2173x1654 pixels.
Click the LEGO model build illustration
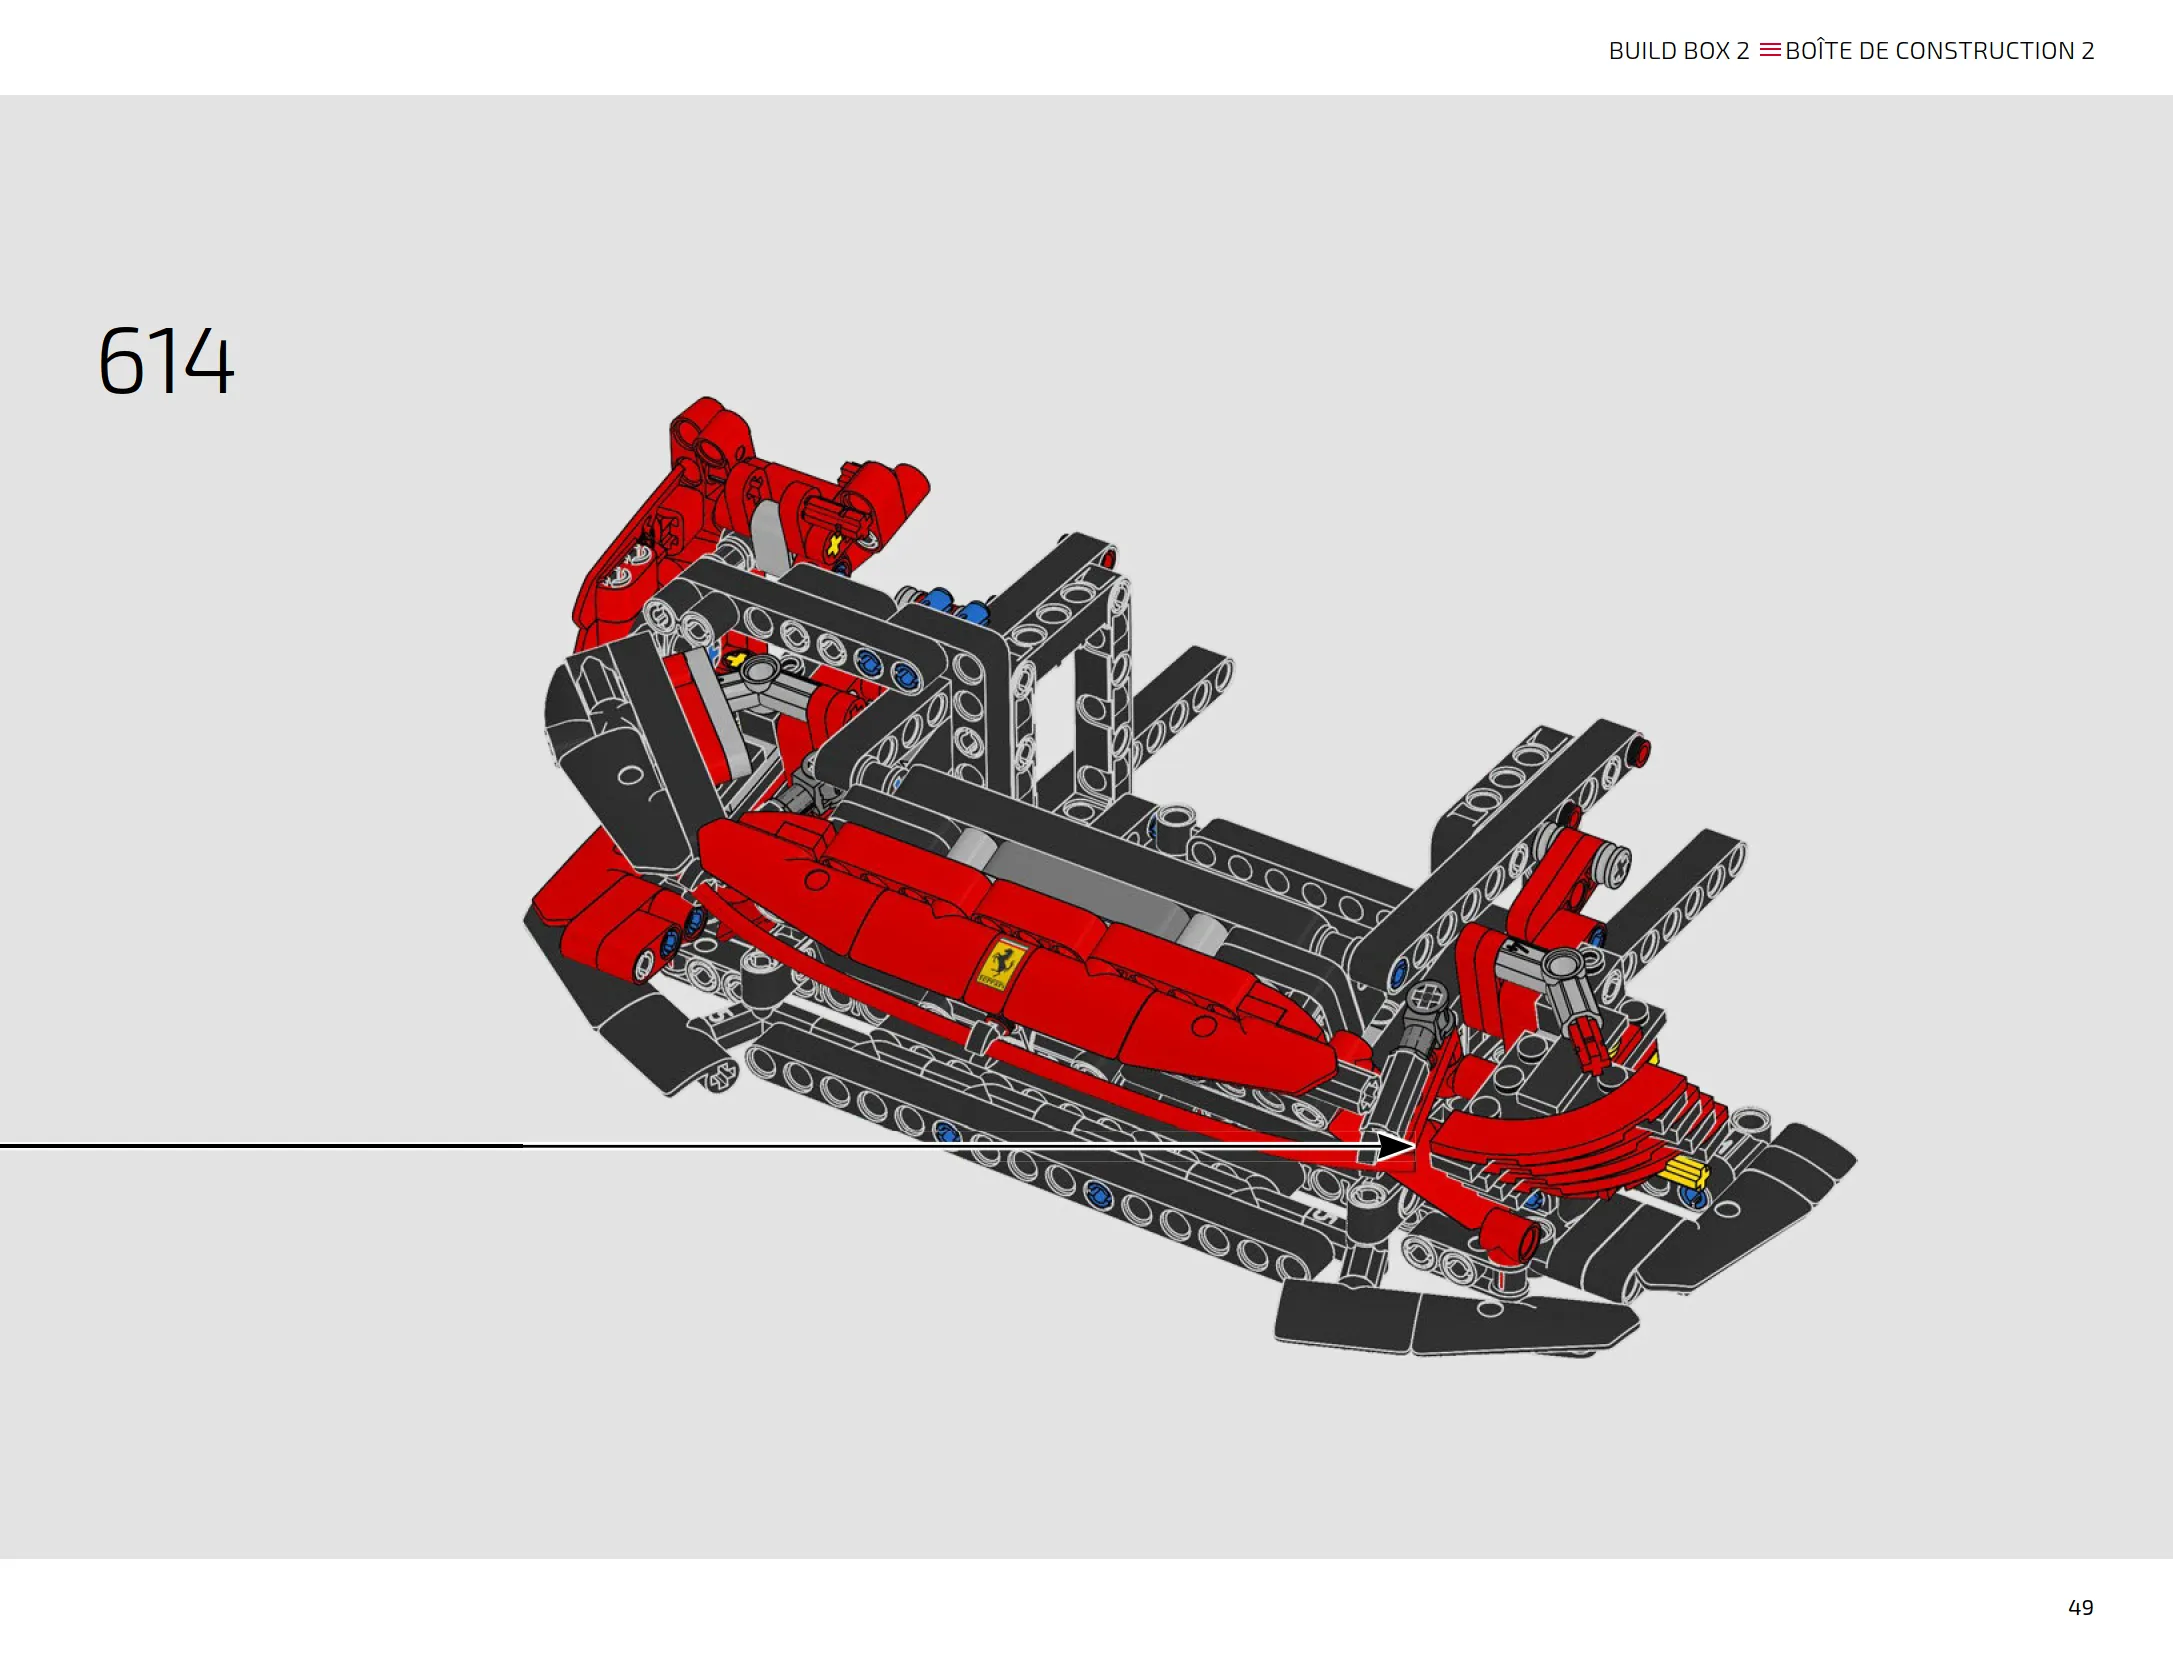pyautogui.click(x=1190, y=876)
